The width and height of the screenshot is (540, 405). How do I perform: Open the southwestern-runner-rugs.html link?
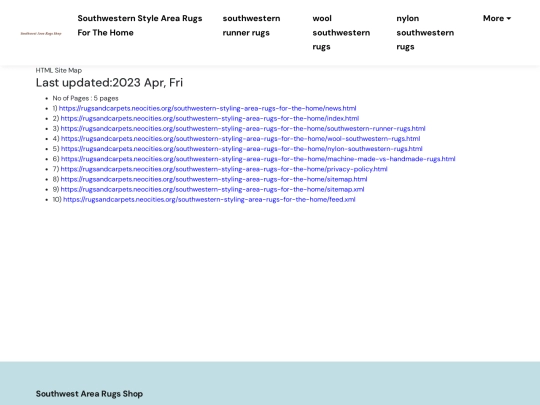pos(243,128)
